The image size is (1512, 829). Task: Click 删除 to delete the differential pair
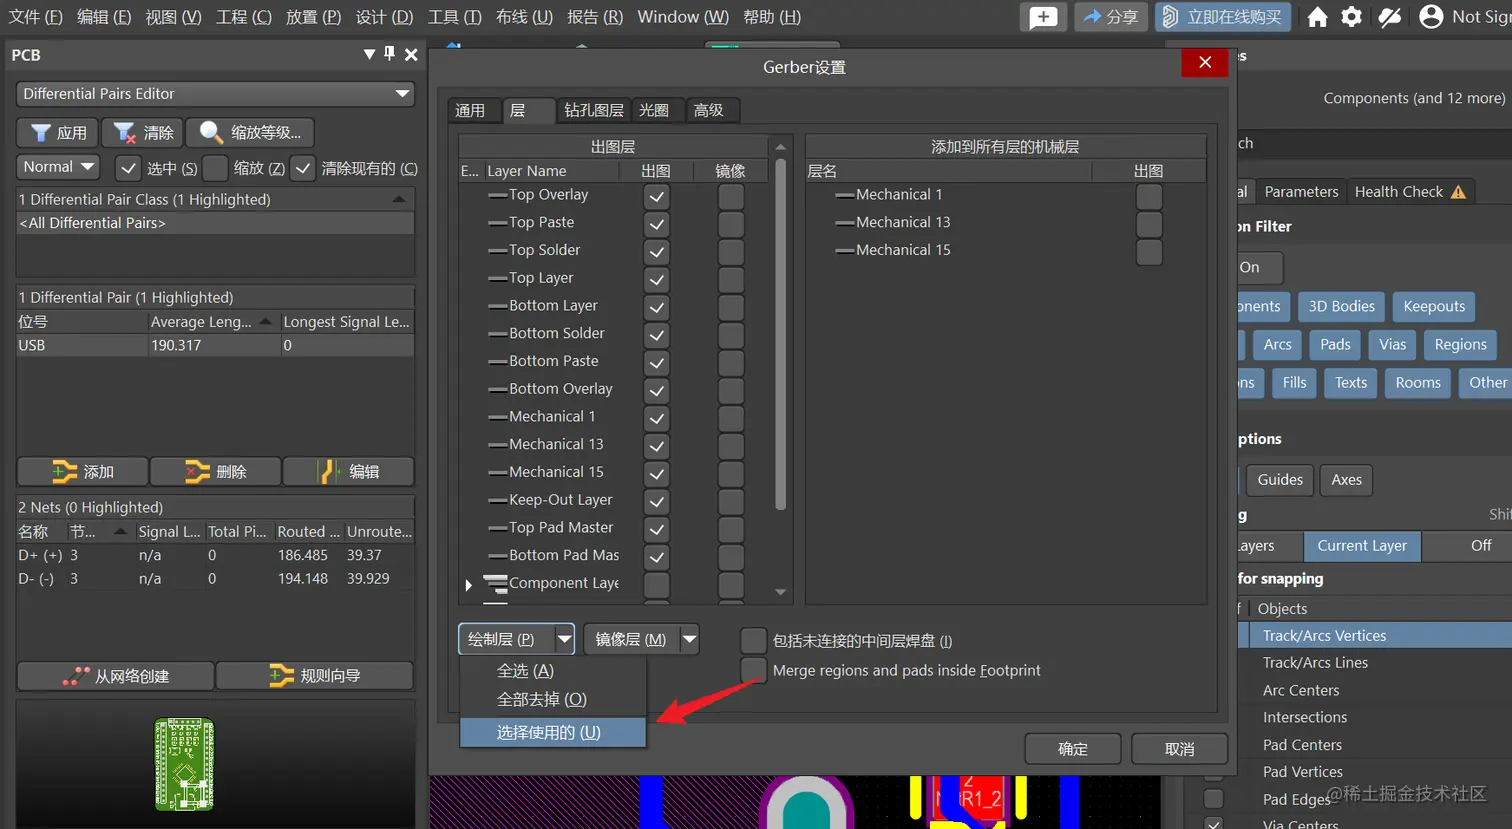tap(215, 471)
